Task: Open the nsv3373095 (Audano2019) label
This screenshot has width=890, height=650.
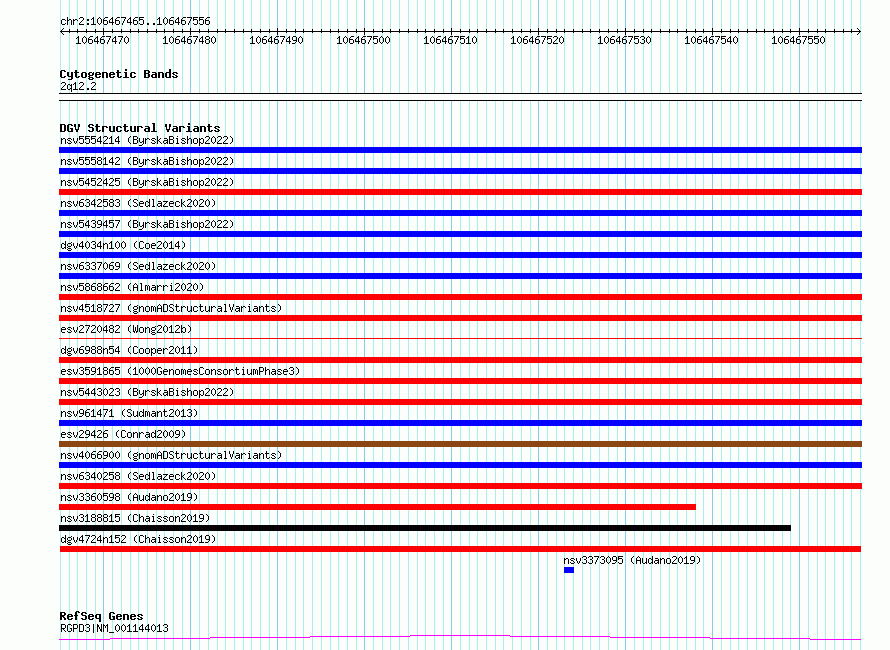Action: [x=632, y=560]
